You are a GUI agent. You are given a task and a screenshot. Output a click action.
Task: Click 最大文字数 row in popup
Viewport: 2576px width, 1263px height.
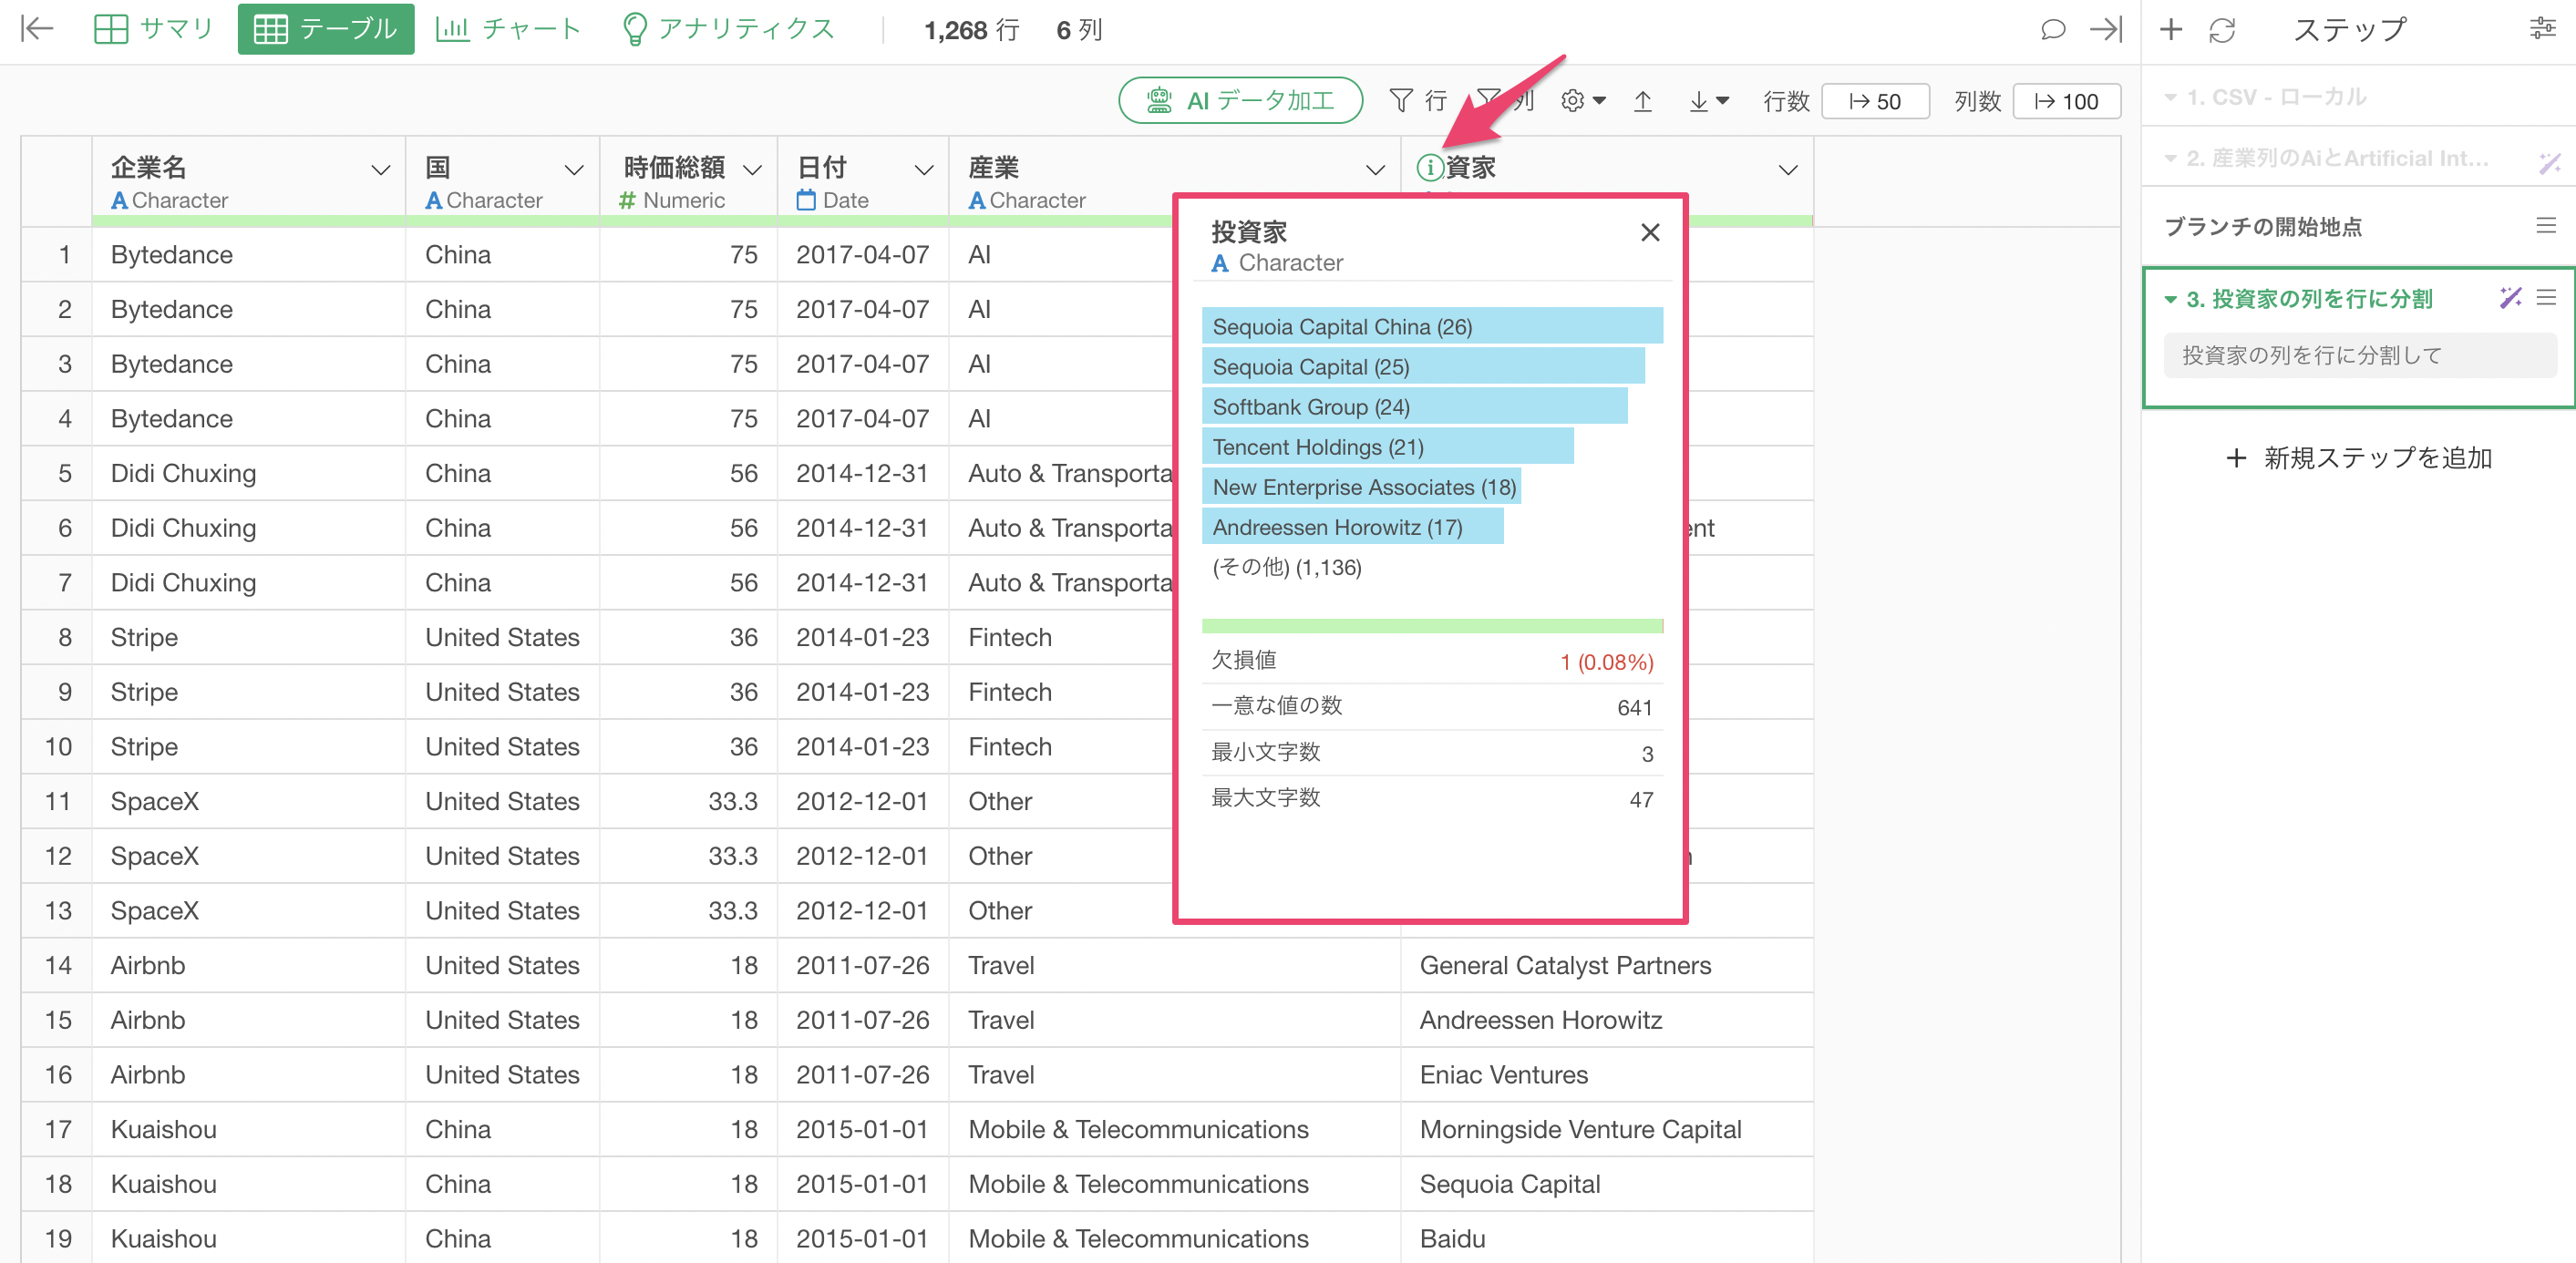1432,798
